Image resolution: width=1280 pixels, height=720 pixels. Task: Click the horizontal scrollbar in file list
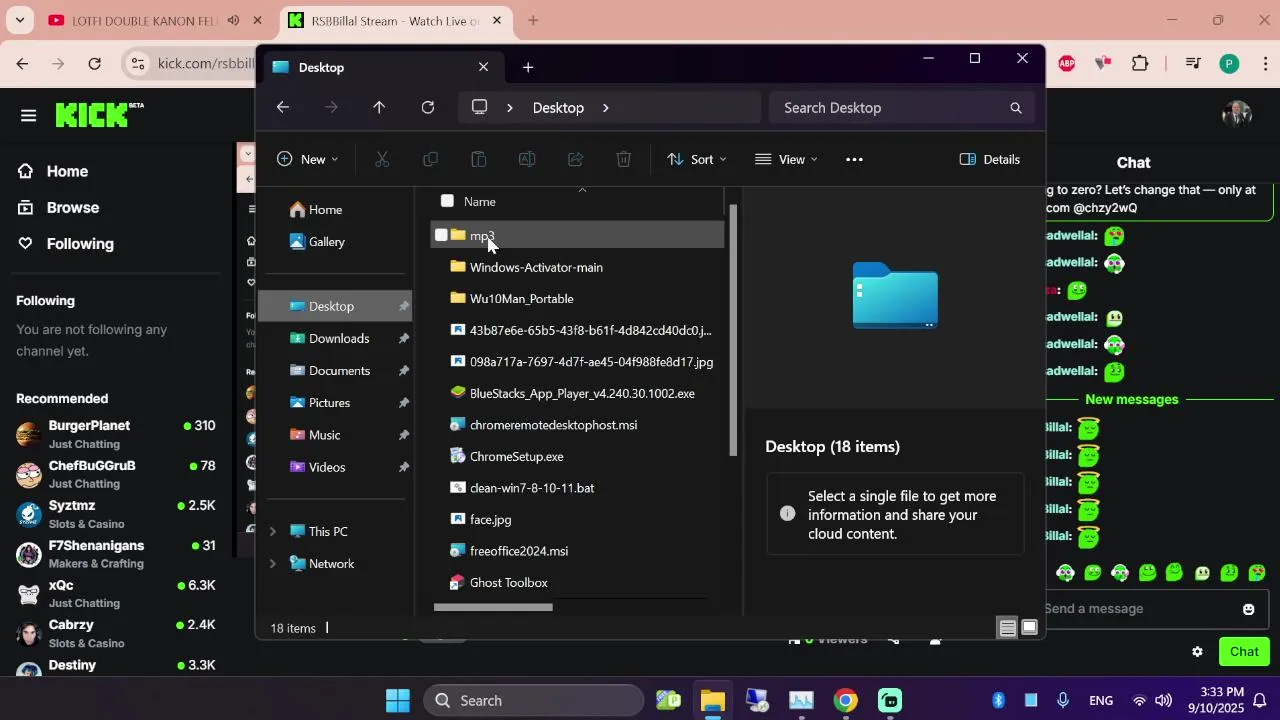coord(493,607)
